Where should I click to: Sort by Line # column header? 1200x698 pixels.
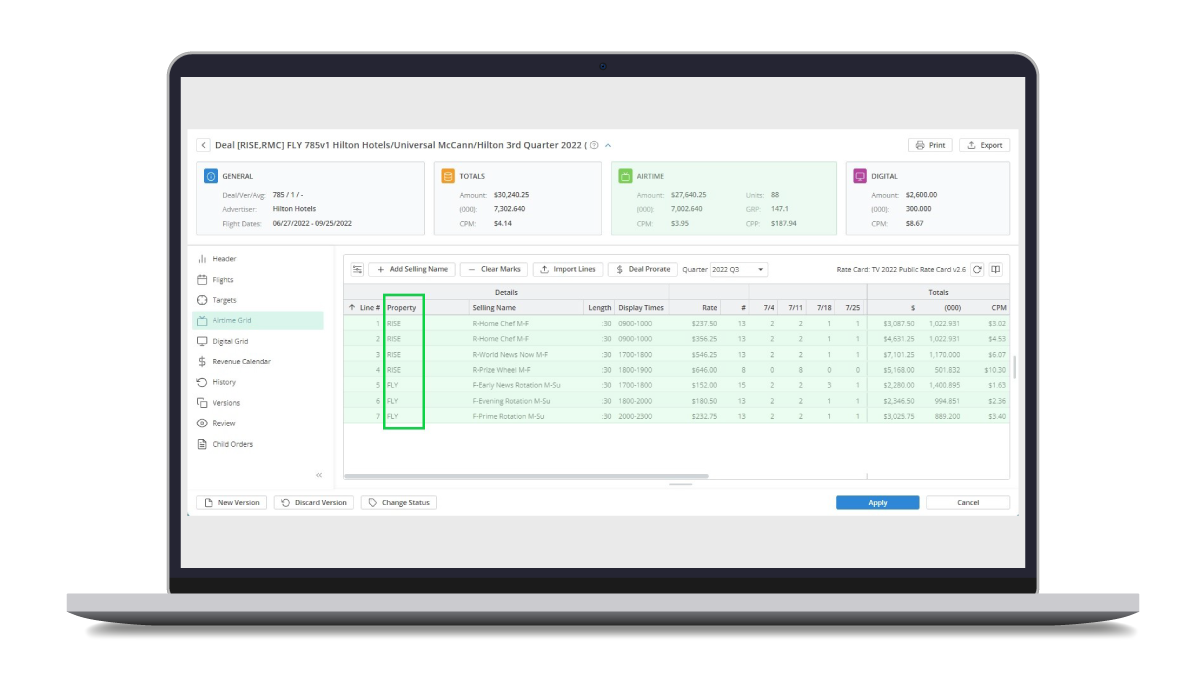[x=364, y=307]
